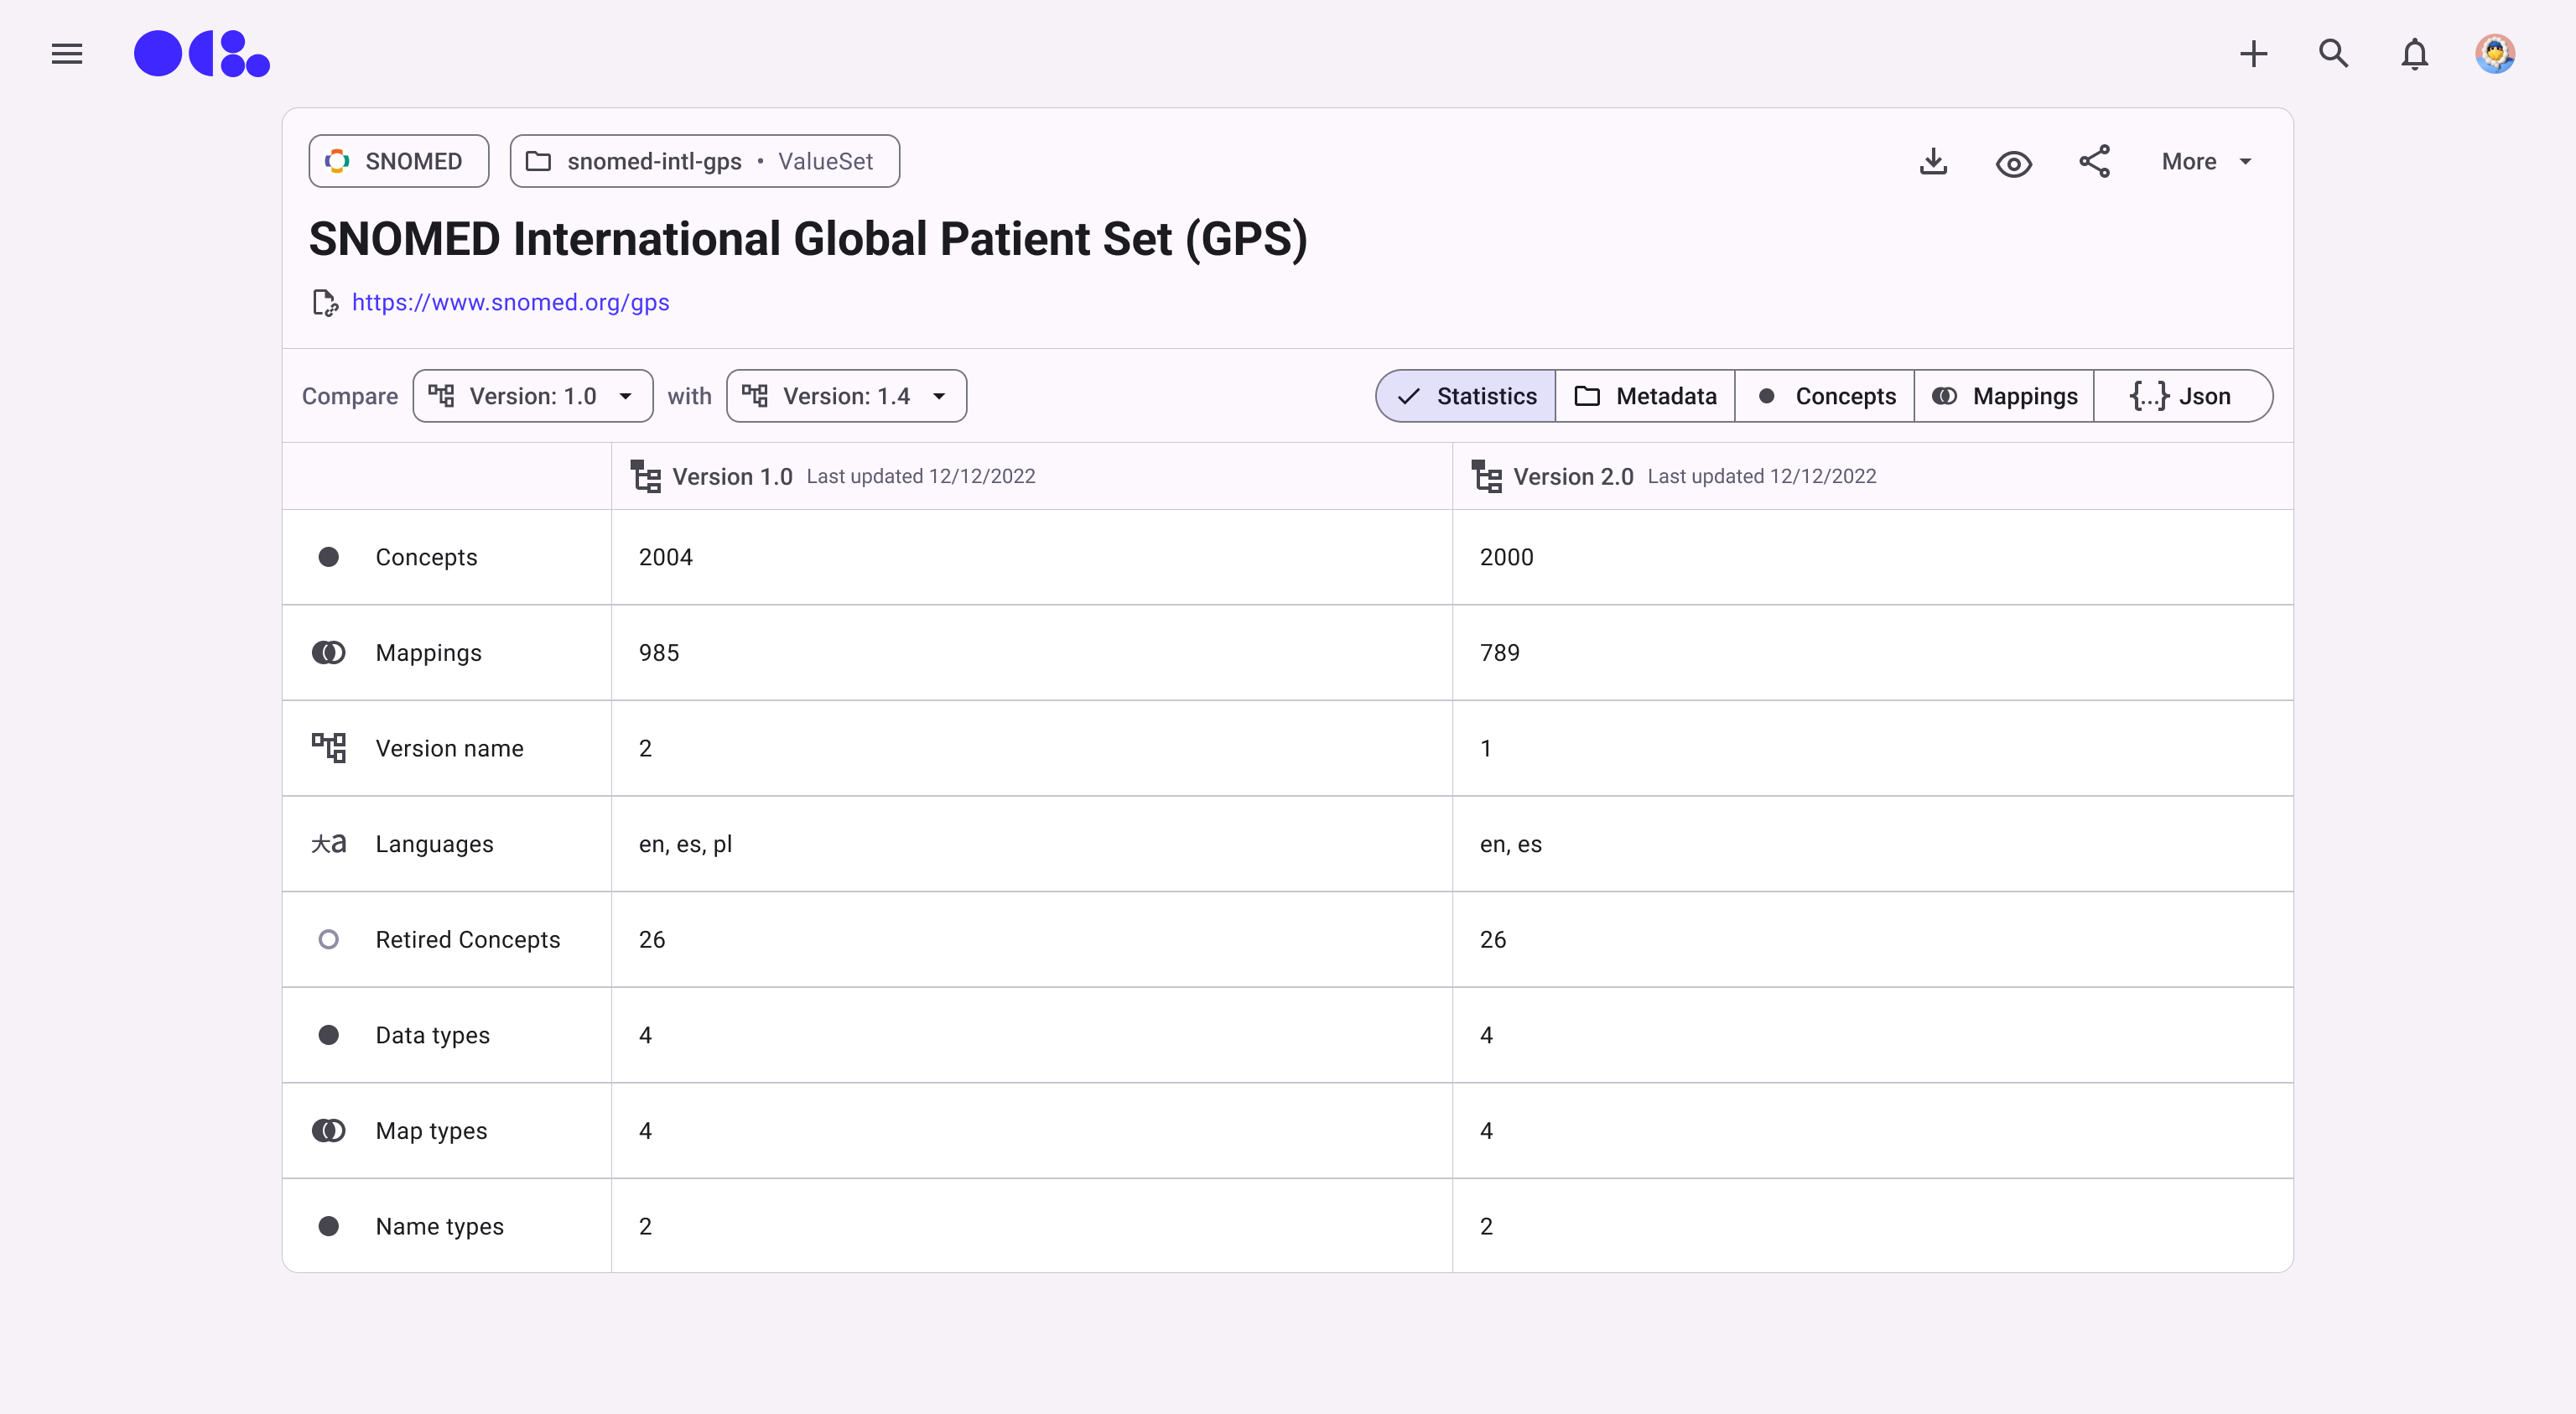Open the snomed.org/gps link
The image size is (2576, 1414).
pos(510,302)
